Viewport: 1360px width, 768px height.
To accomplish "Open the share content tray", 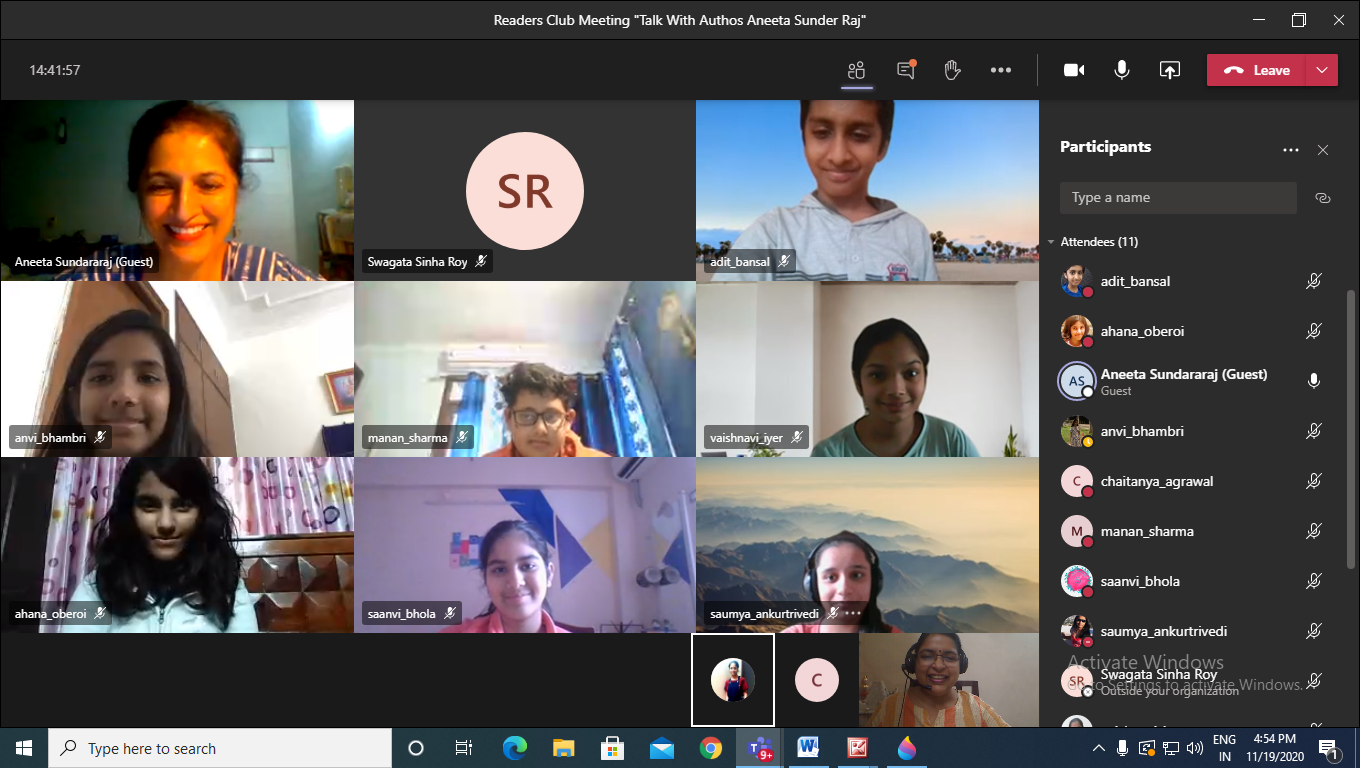I will (x=1169, y=70).
